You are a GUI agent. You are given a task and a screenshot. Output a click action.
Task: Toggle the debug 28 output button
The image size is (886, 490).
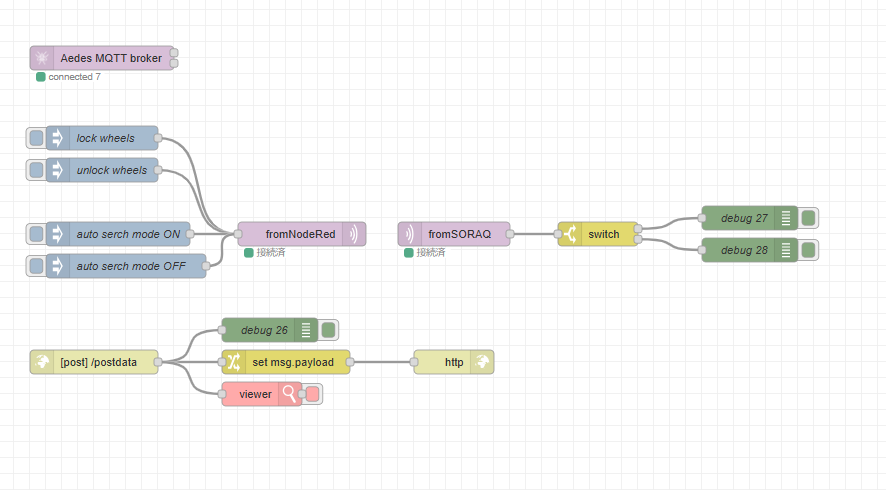(x=808, y=250)
